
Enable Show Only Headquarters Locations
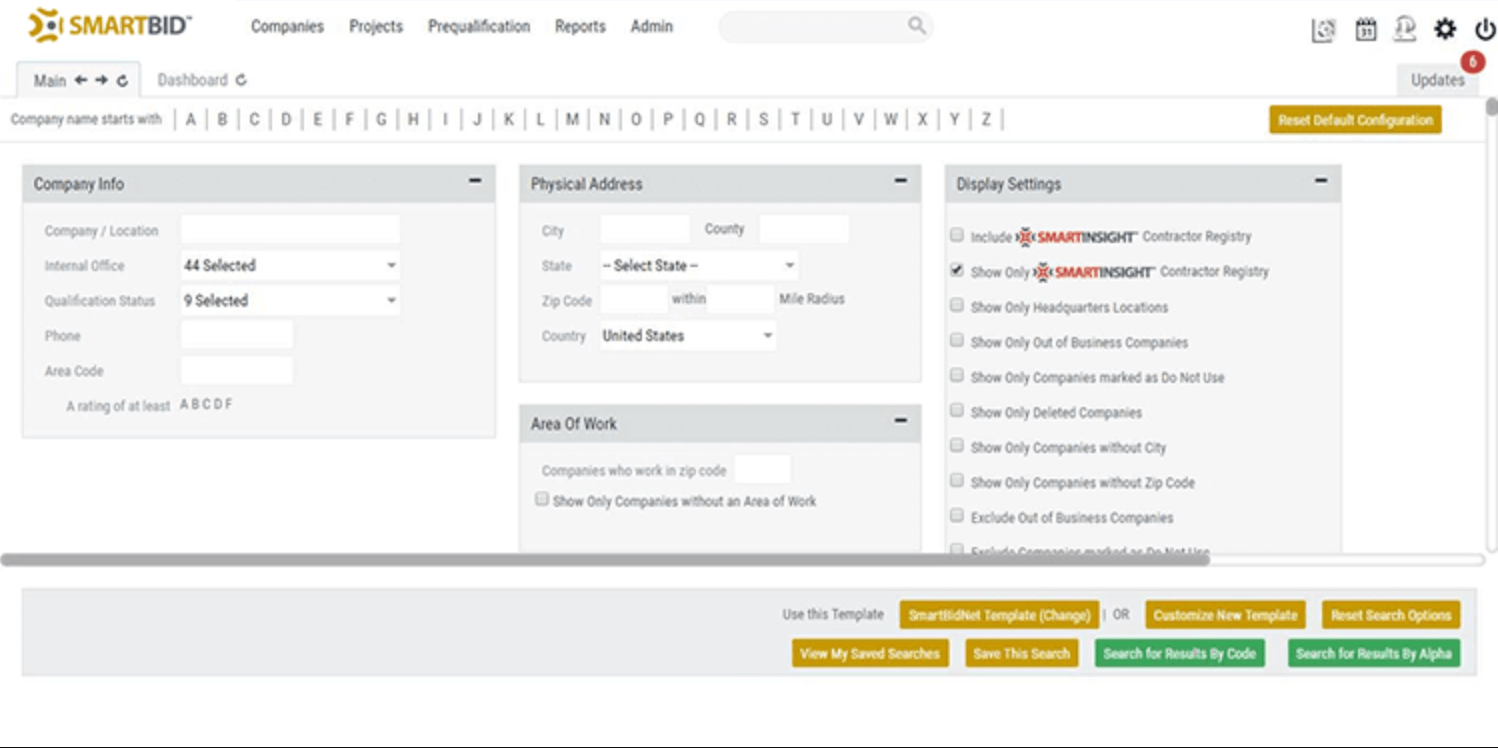pyautogui.click(x=956, y=305)
